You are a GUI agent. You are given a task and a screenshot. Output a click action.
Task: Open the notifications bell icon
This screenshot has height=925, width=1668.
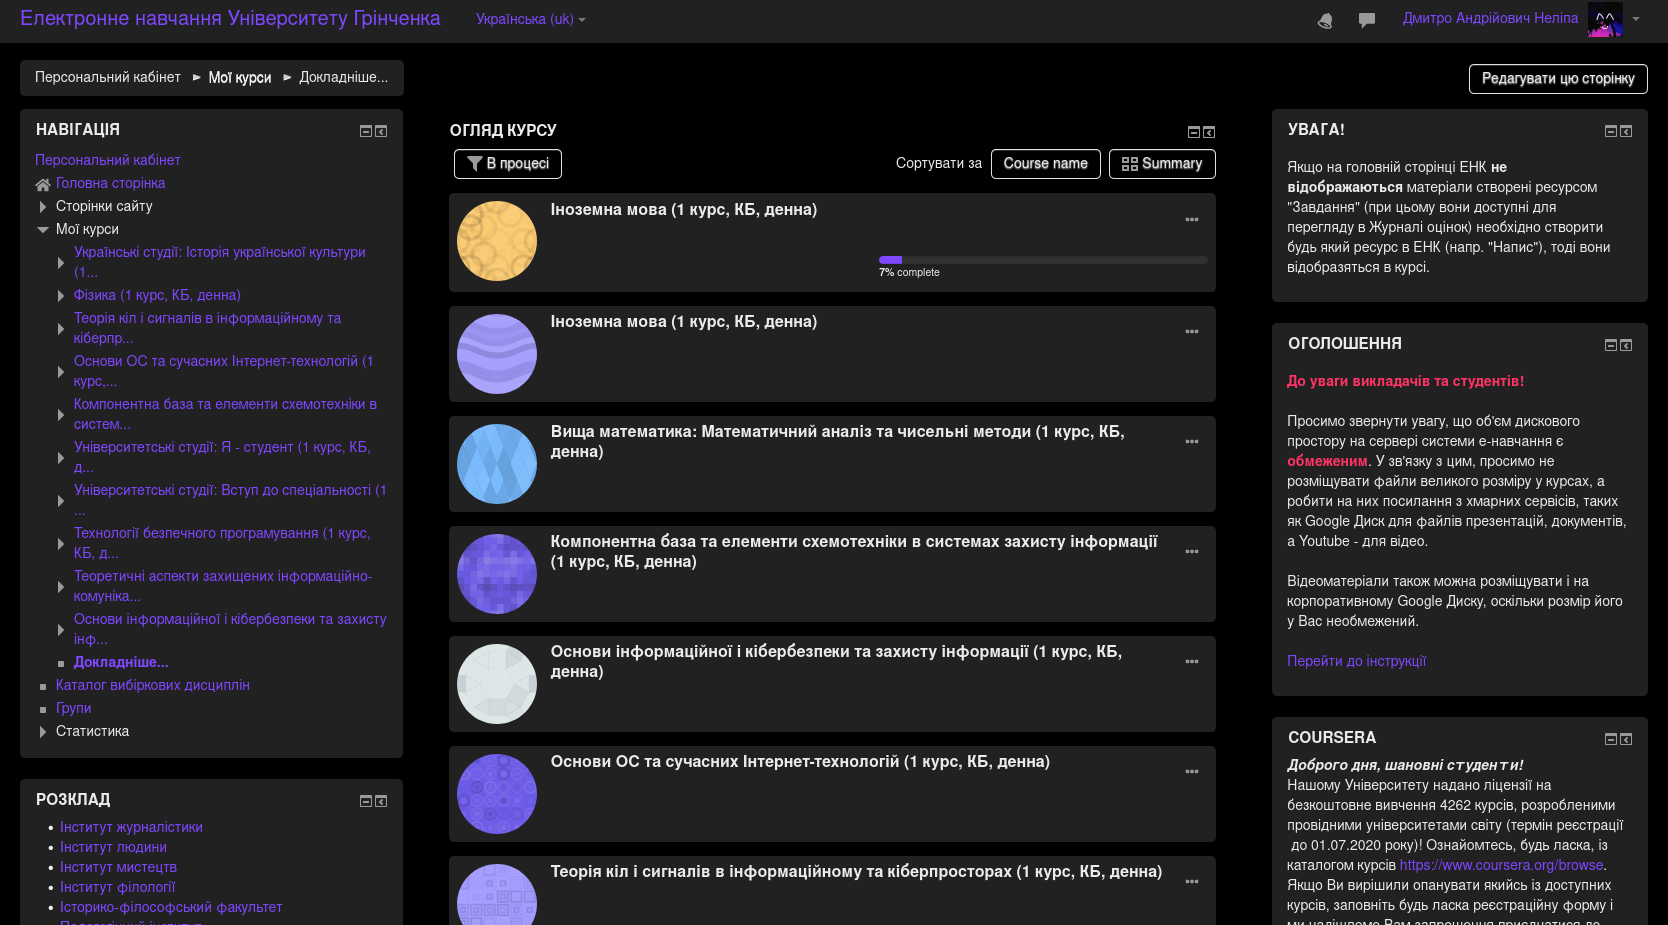tap(1324, 19)
